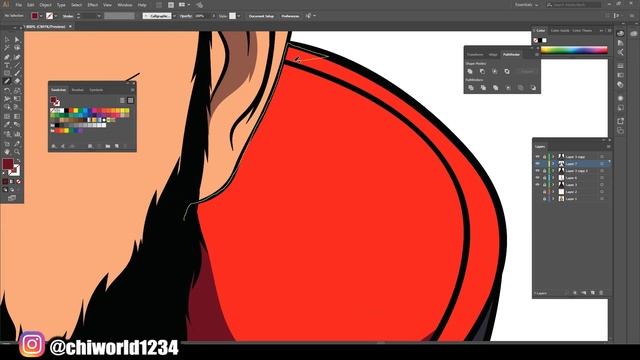Image resolution: width=640 pixels, height=360 pixels.
Task: Click the Minus Back pathfinder icon
Action: coord(533,88)
